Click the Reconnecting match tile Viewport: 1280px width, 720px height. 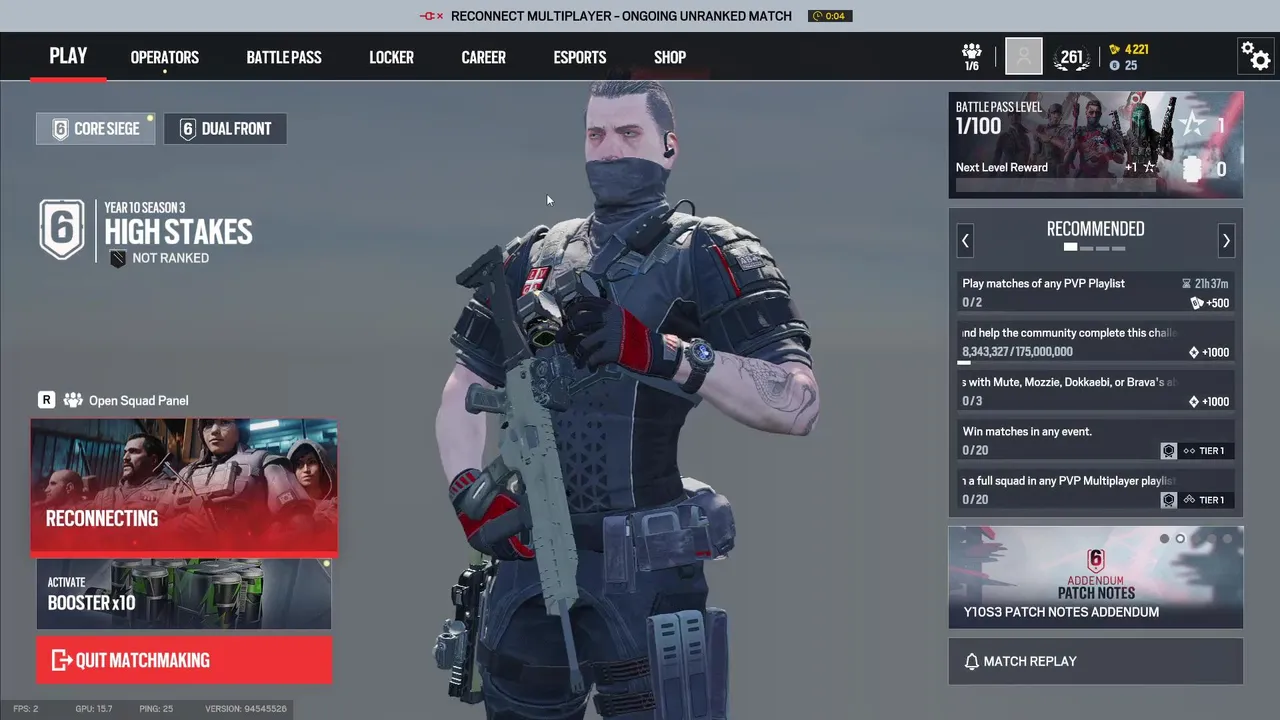pos(184,485)
